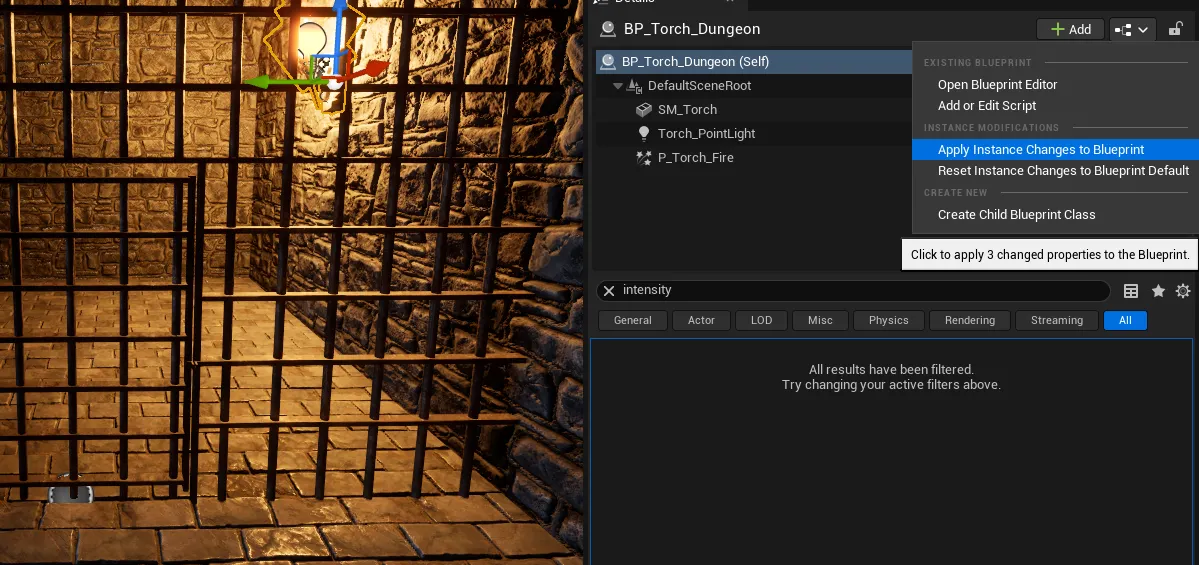Viewport: 1199px width, 565px height.
Task: Select the Actor filter
Action: click(x=701, y=320)
